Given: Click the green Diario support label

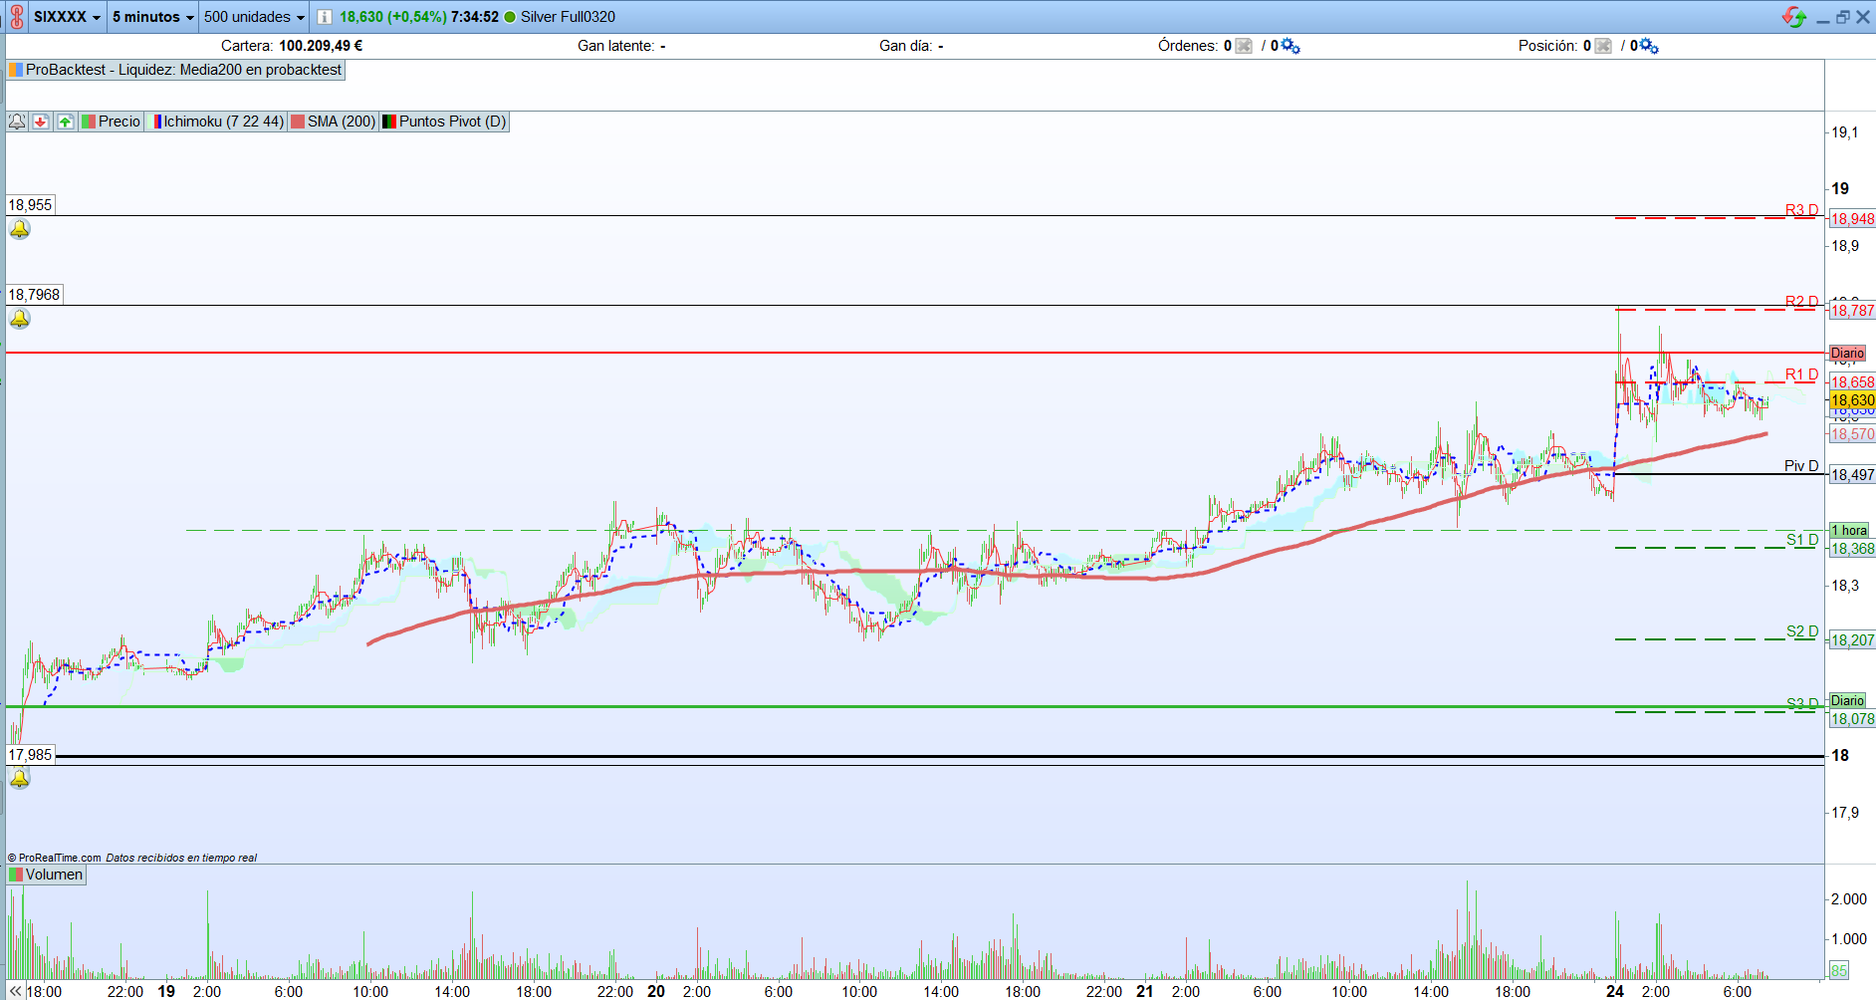Looking at the screenshot, I should click(x=1847, y=700).
